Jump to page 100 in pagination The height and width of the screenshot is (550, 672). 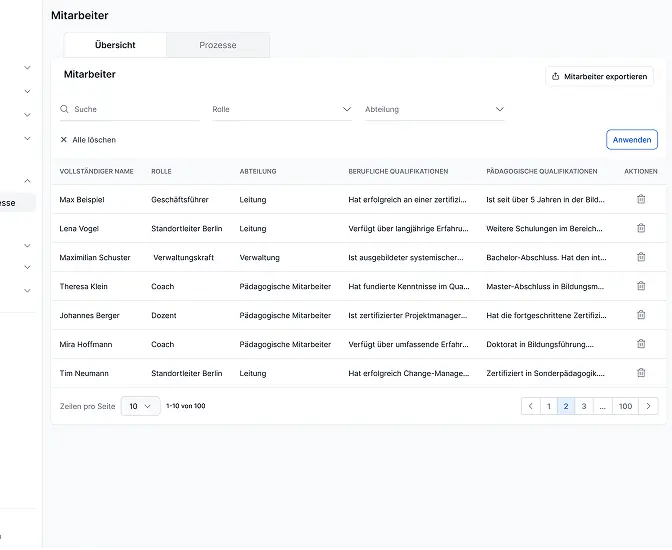pos(625,406)
